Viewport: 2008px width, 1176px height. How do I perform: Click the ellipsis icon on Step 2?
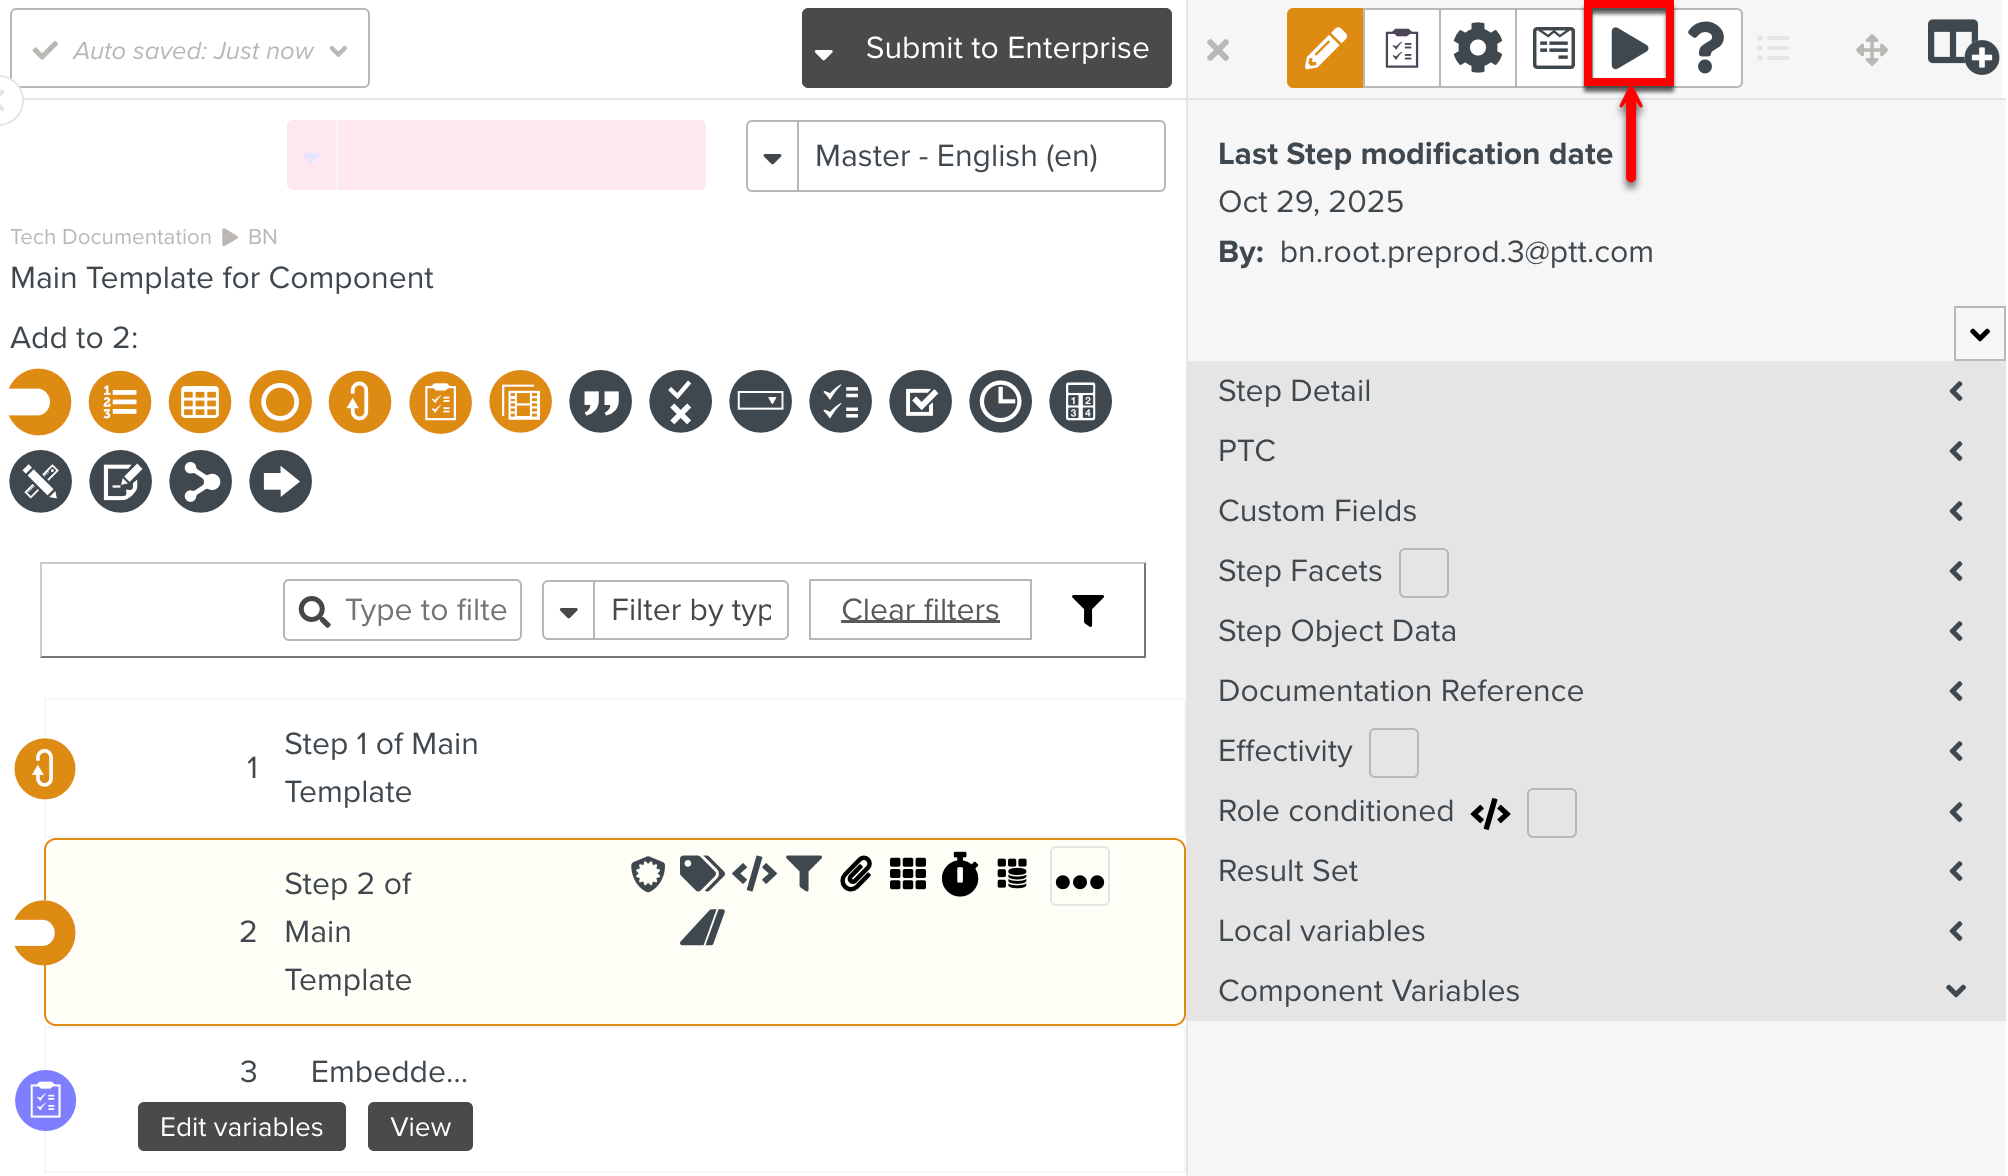1079,876
